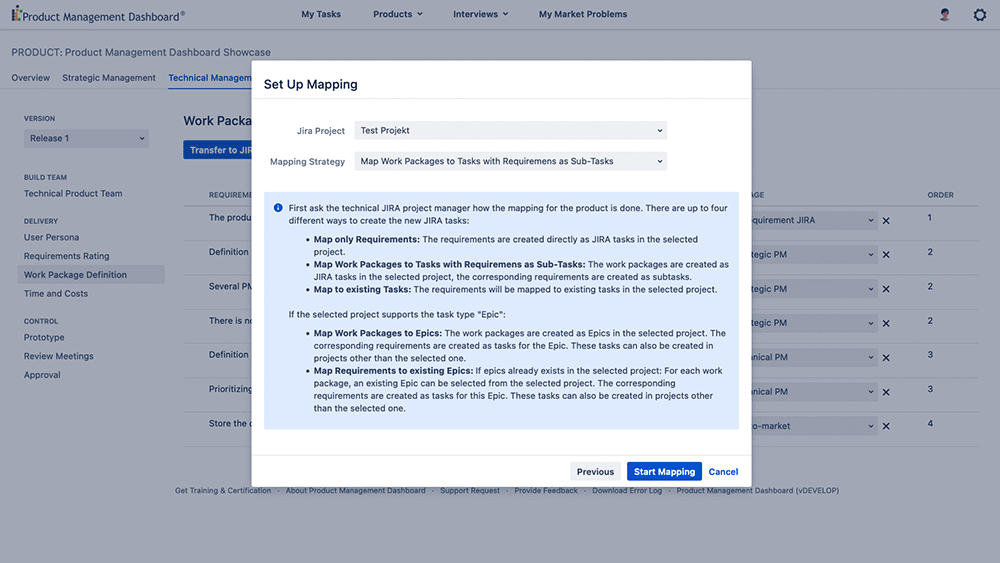The width and height of the screenshot is (1000, 563).
Task: Click Download Error Log footer link
Action: [626, 490]
